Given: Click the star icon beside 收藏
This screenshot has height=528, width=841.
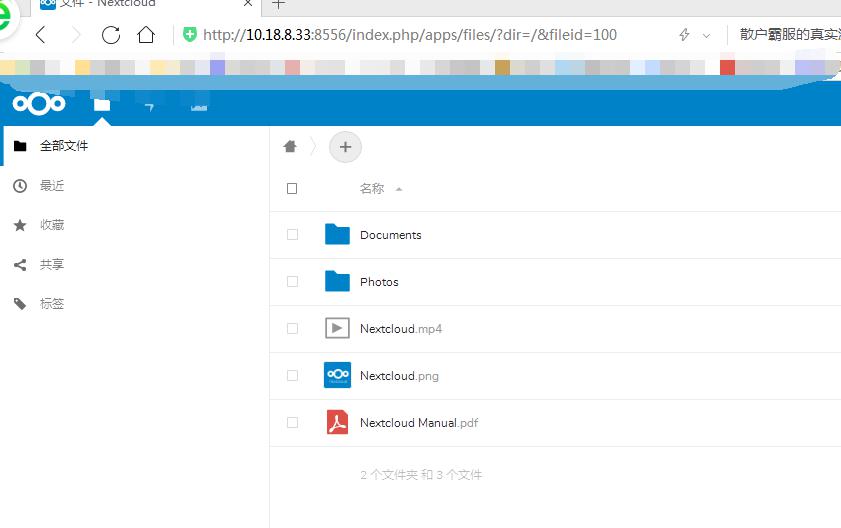Looking at the screenshot, I should point(20,225).
